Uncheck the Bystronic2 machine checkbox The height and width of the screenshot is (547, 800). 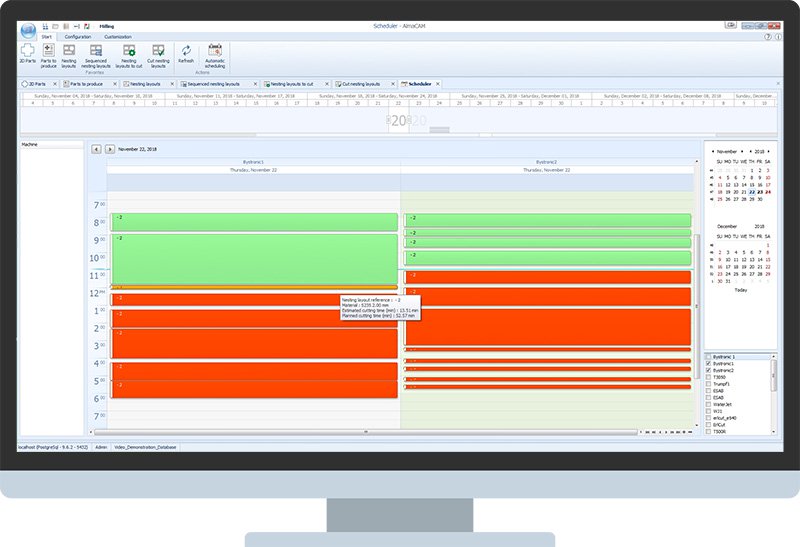(x=710, y=371)
